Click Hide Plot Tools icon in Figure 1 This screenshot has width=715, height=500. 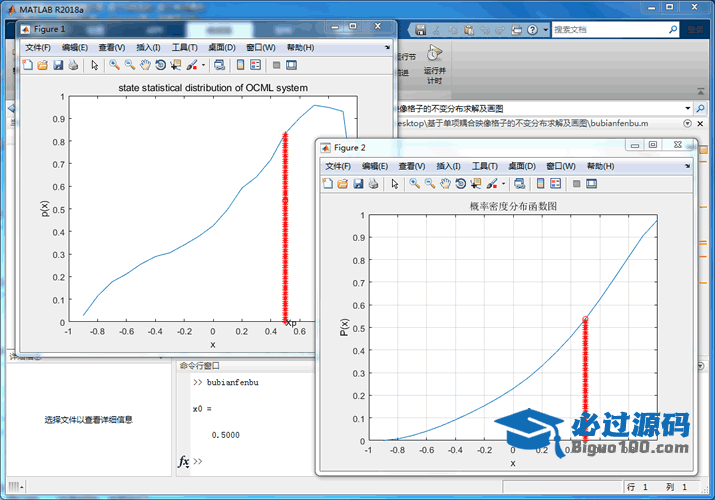(x=276, y=65)
